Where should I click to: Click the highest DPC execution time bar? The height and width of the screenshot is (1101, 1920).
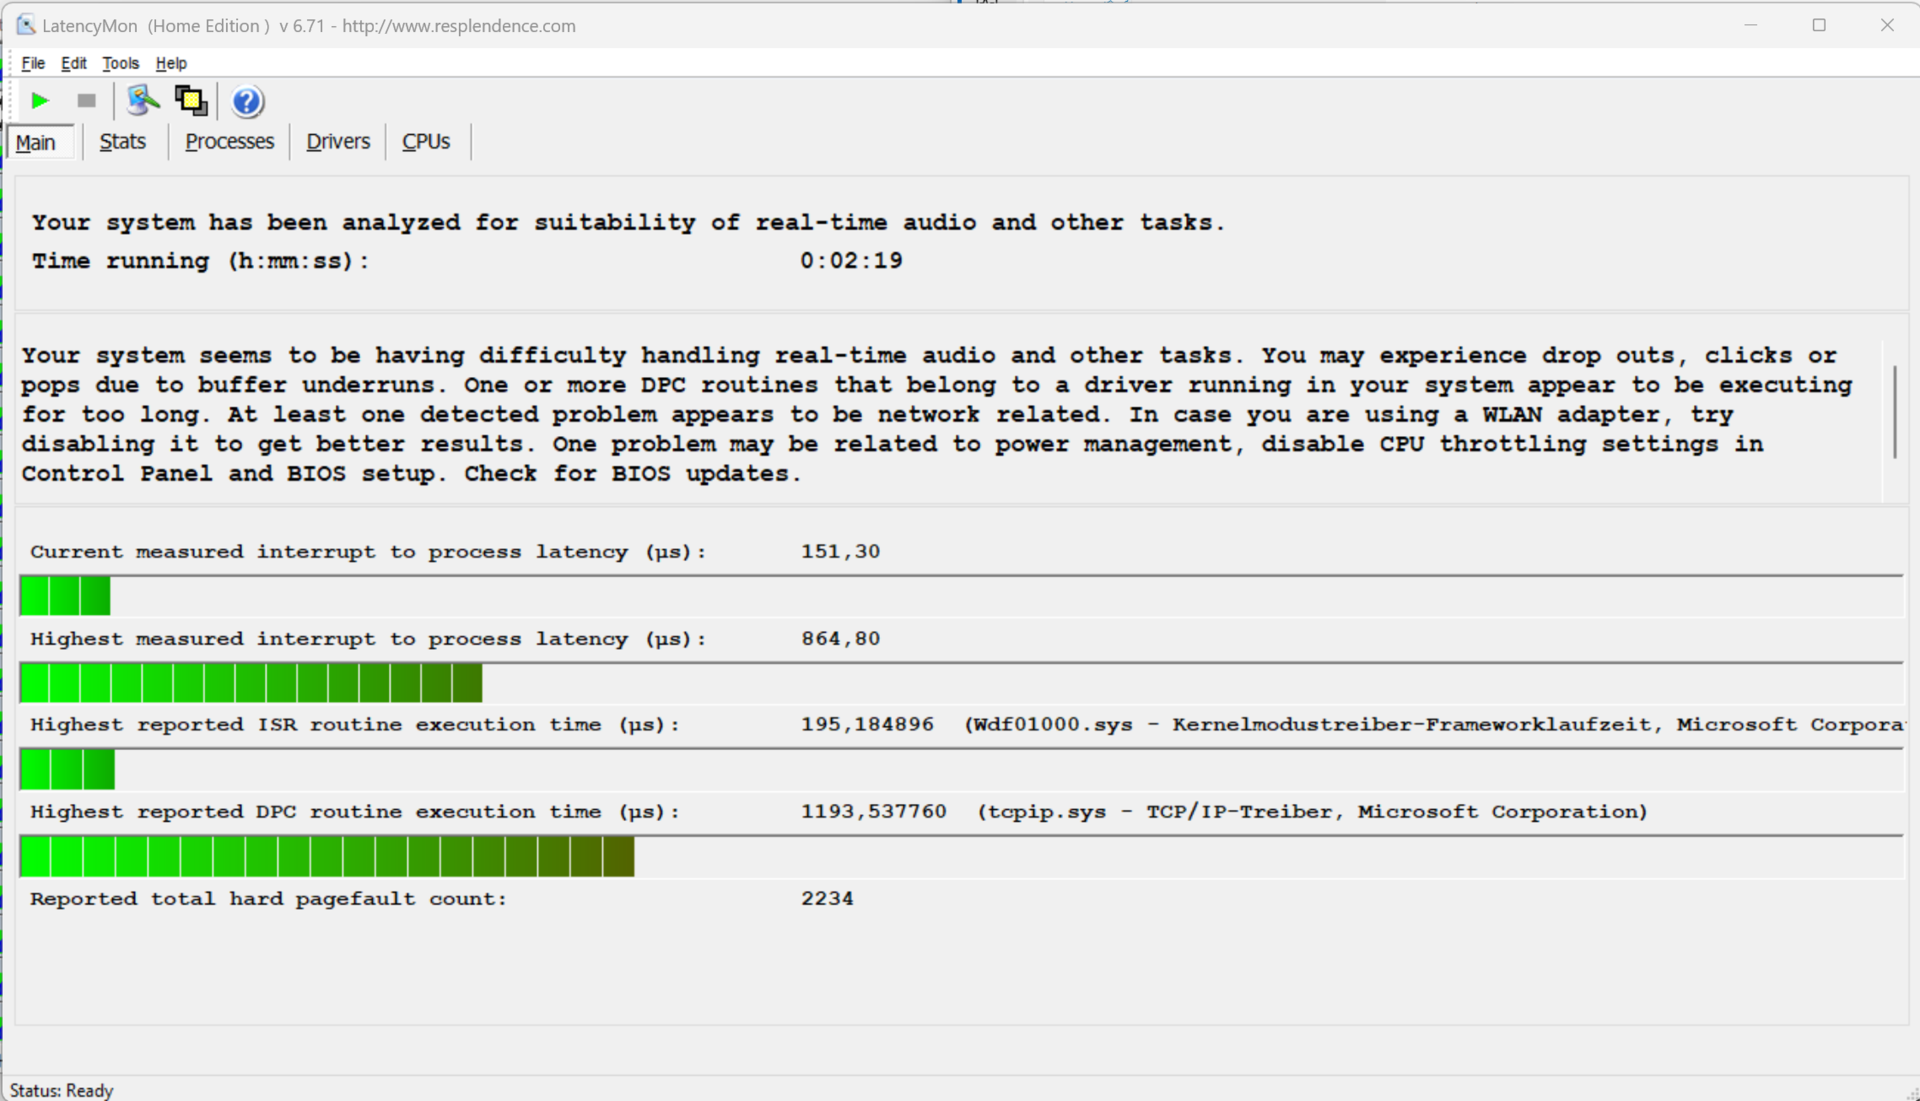[x=327, y=857]
